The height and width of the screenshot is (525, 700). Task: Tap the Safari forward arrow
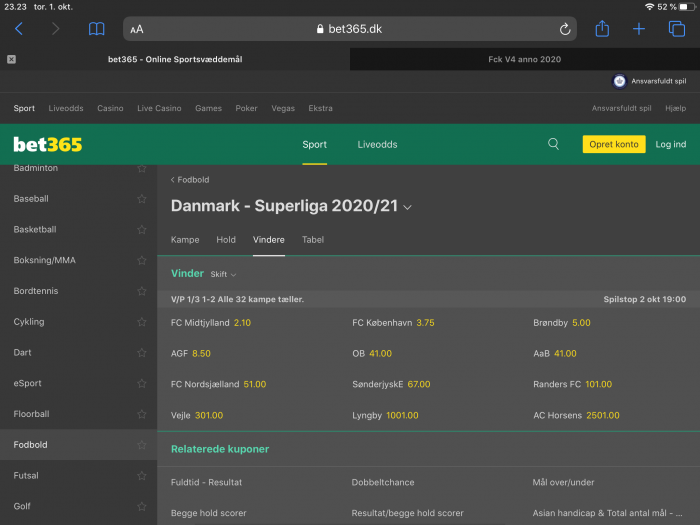pos(55,29)
